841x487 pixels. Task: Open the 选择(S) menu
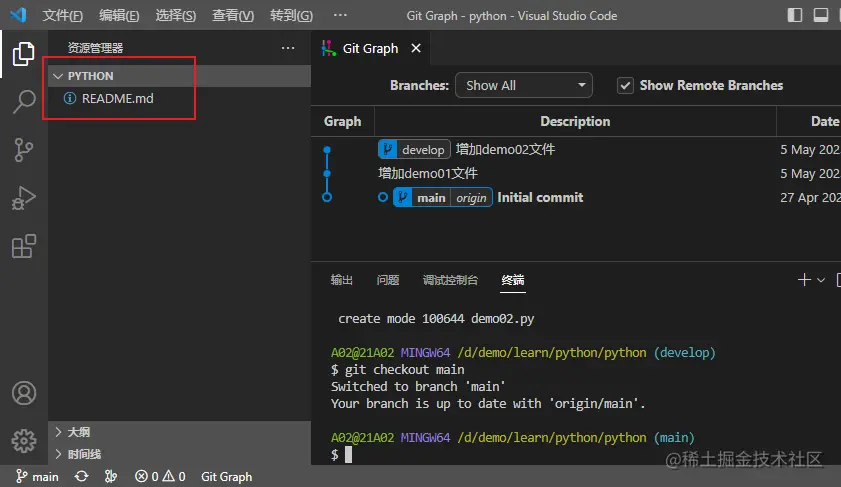(175, 16)
